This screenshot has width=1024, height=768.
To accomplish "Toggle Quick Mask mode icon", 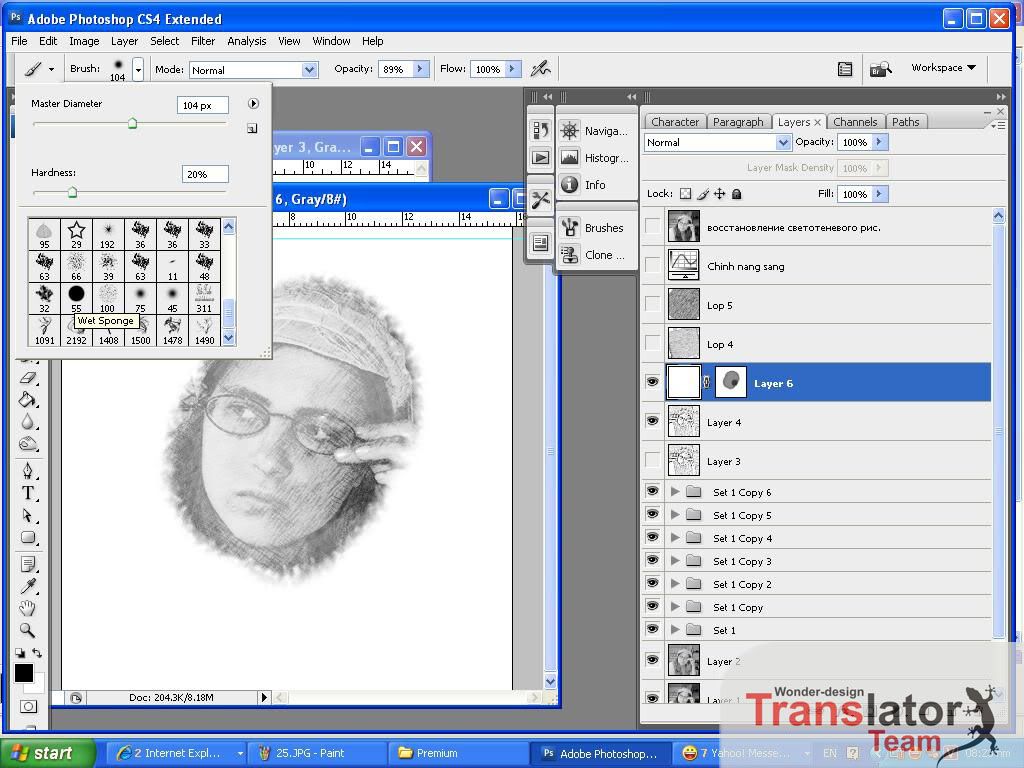I will tap(28, 707).
